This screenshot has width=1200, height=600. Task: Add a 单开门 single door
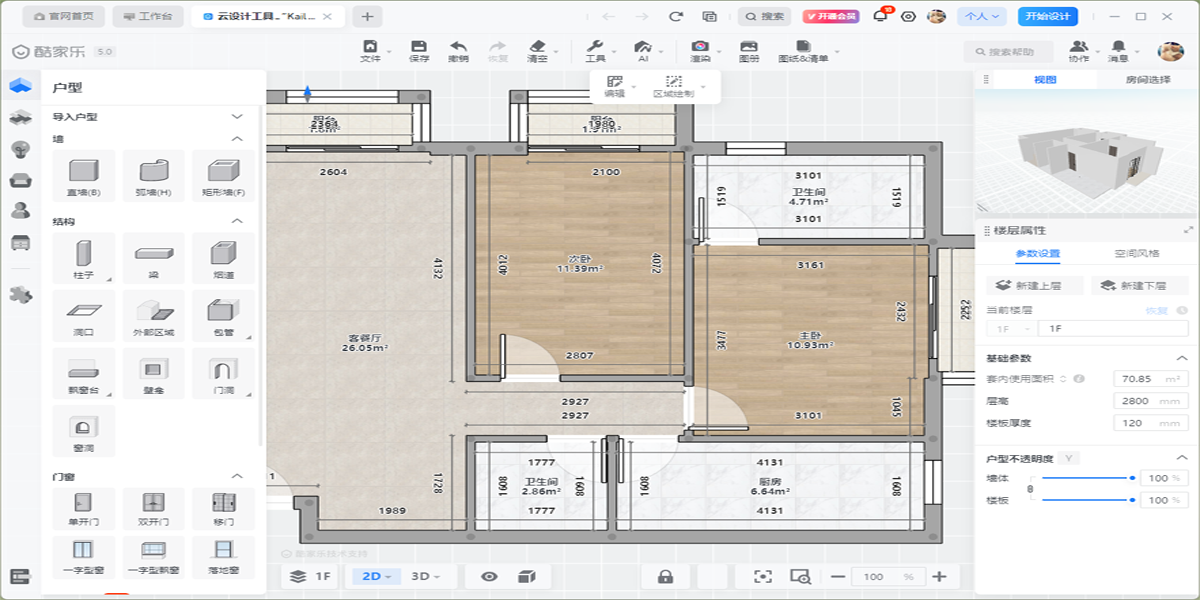click(84, 507)
